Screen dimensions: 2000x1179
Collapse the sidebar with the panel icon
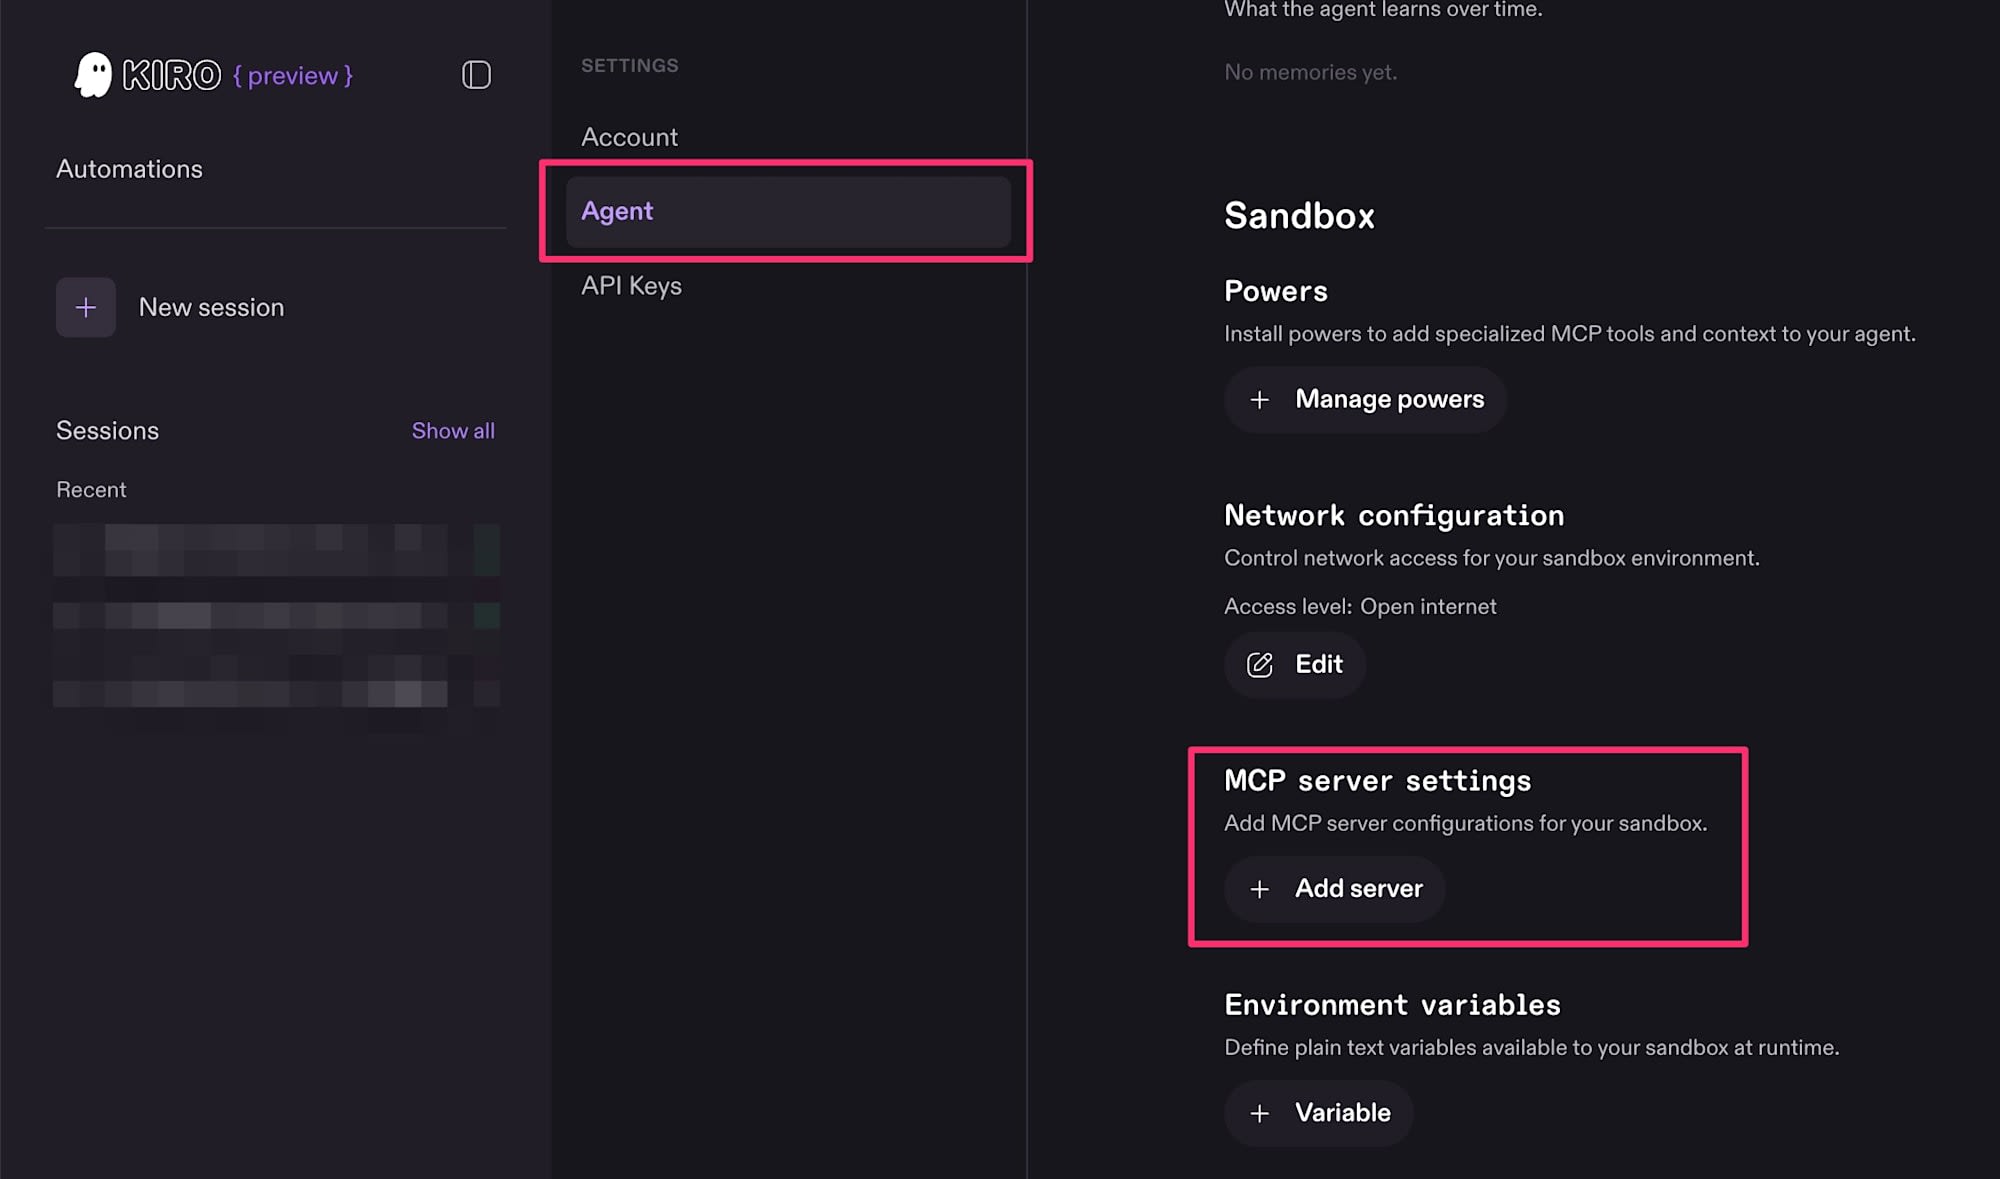476,75
